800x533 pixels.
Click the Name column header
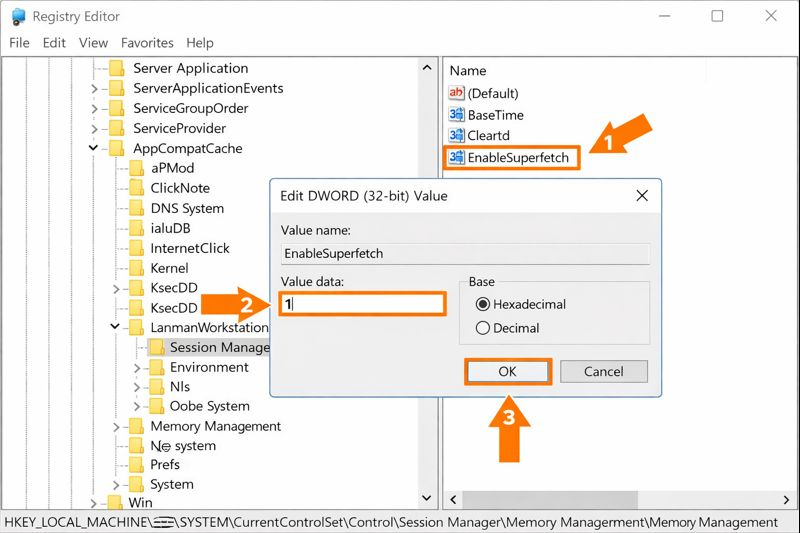point(468,70)
